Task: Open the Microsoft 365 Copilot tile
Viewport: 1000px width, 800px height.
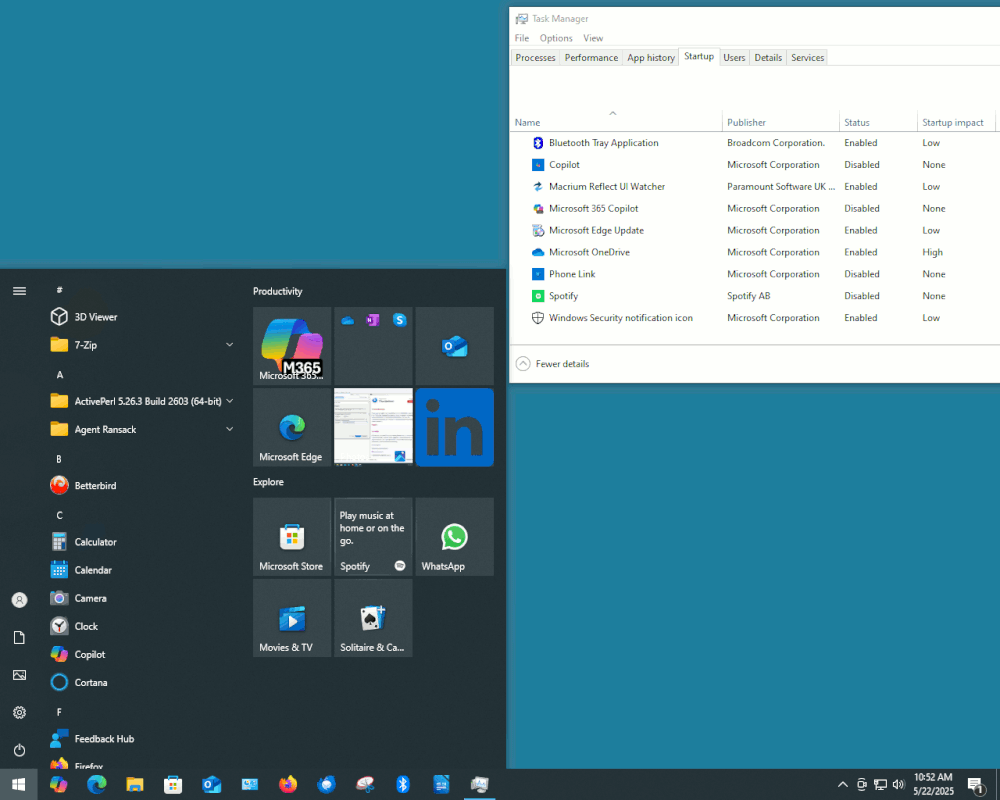Action: [x=292, y=346]
